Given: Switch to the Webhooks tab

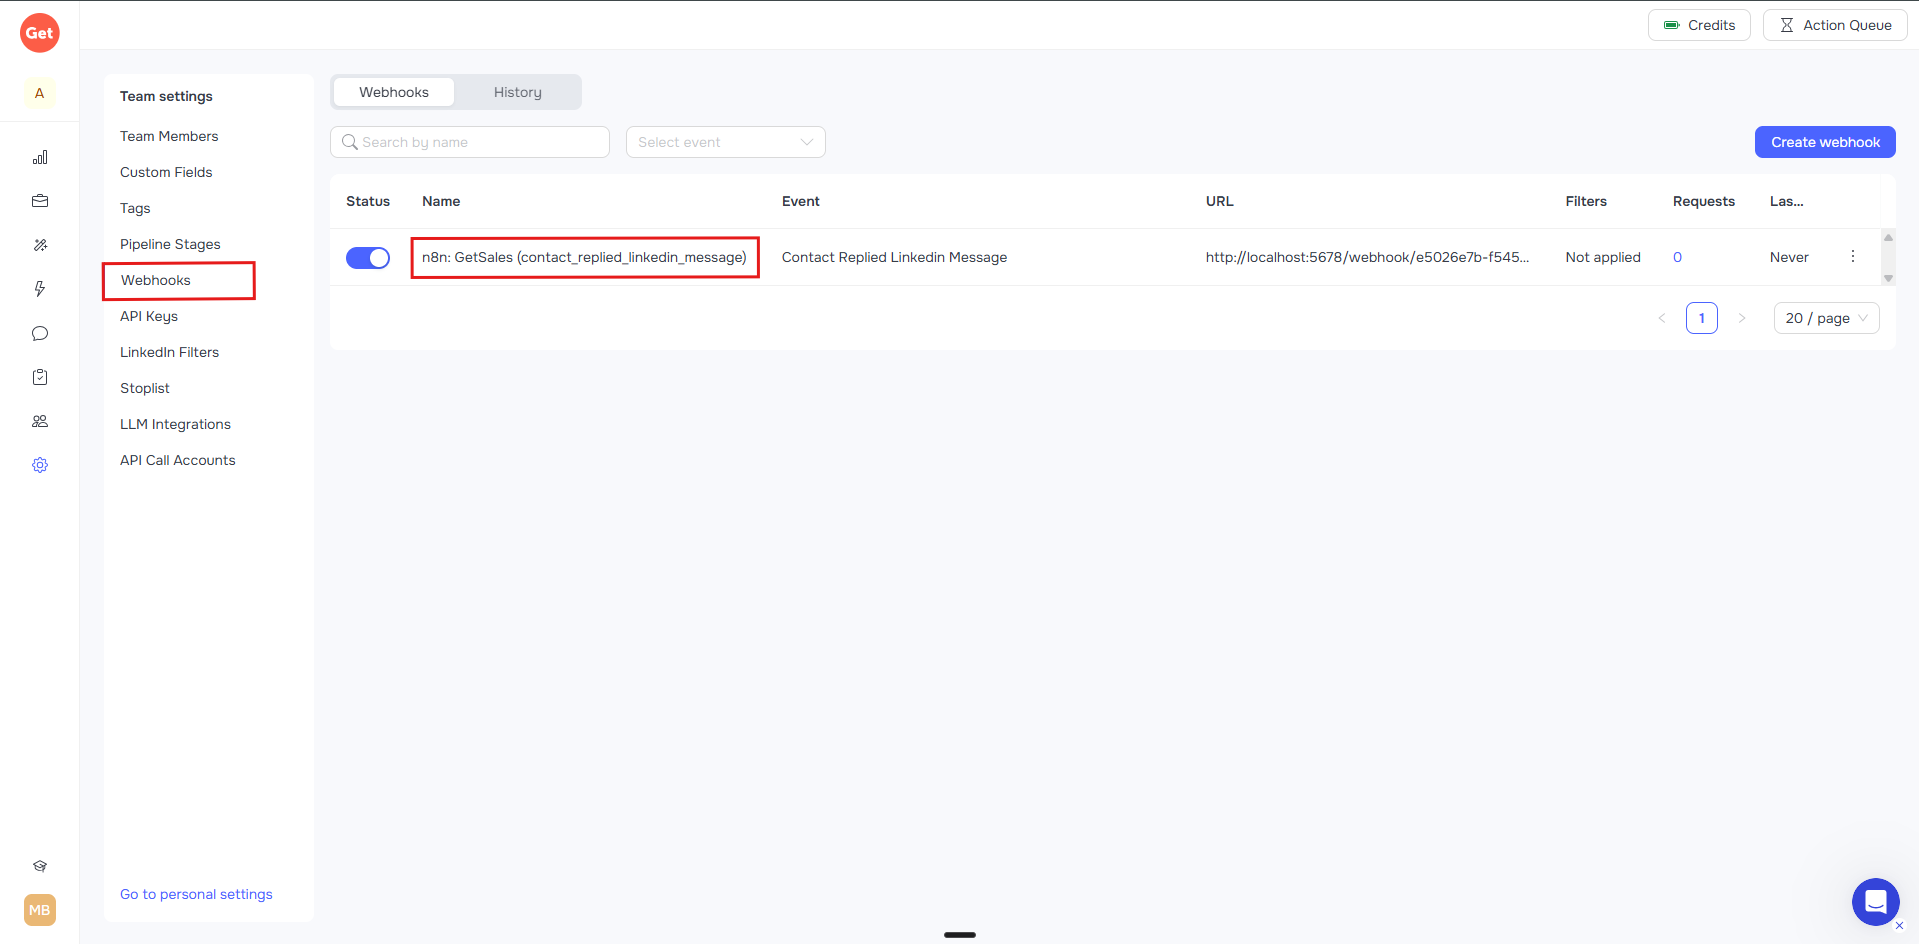Looking at the screenshot, I should pyautogui.click(x=394, y=92).
